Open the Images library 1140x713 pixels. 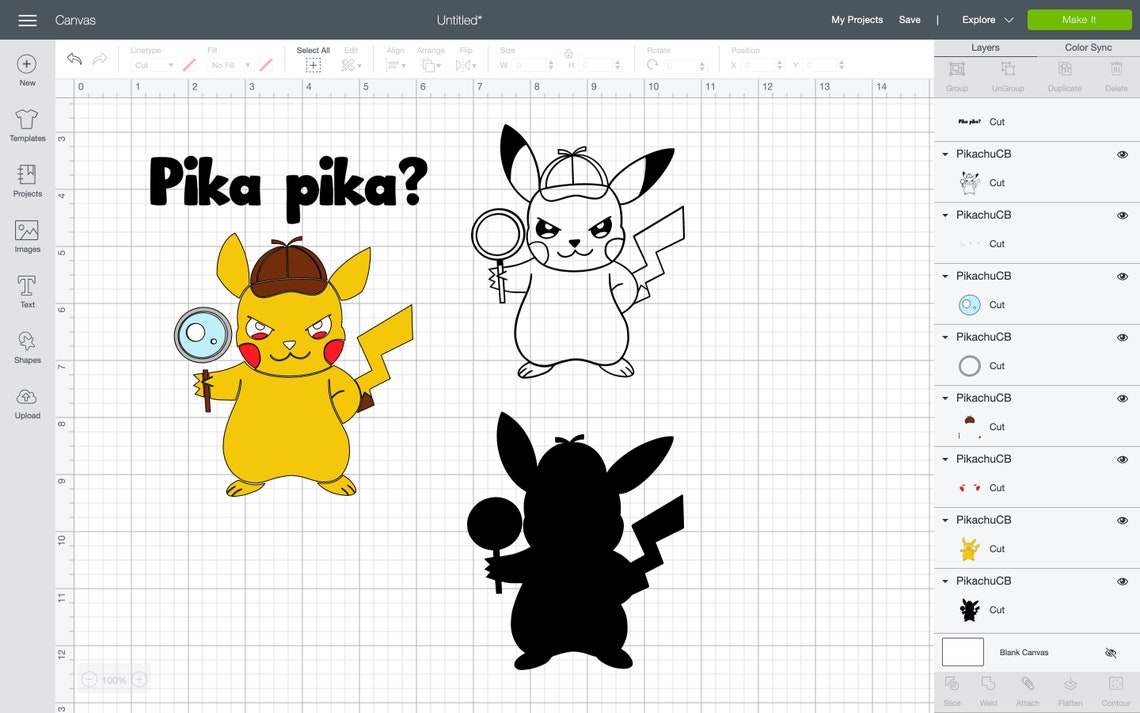point(27,236)
